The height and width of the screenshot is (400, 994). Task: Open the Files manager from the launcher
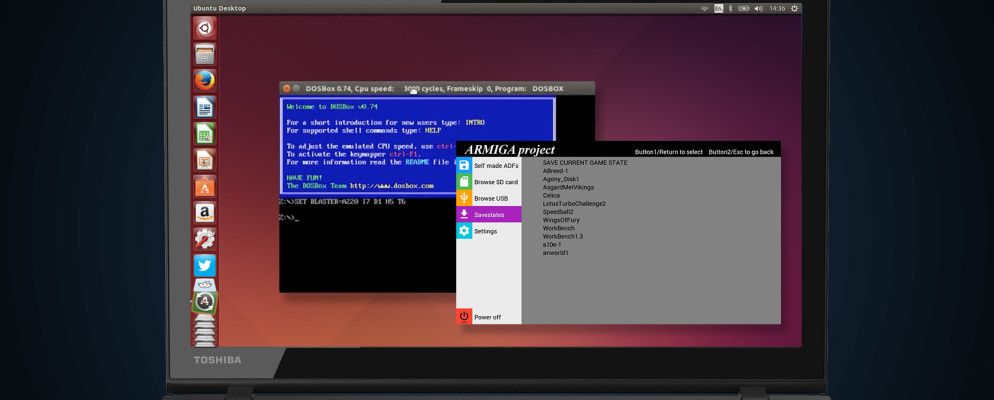204,55
